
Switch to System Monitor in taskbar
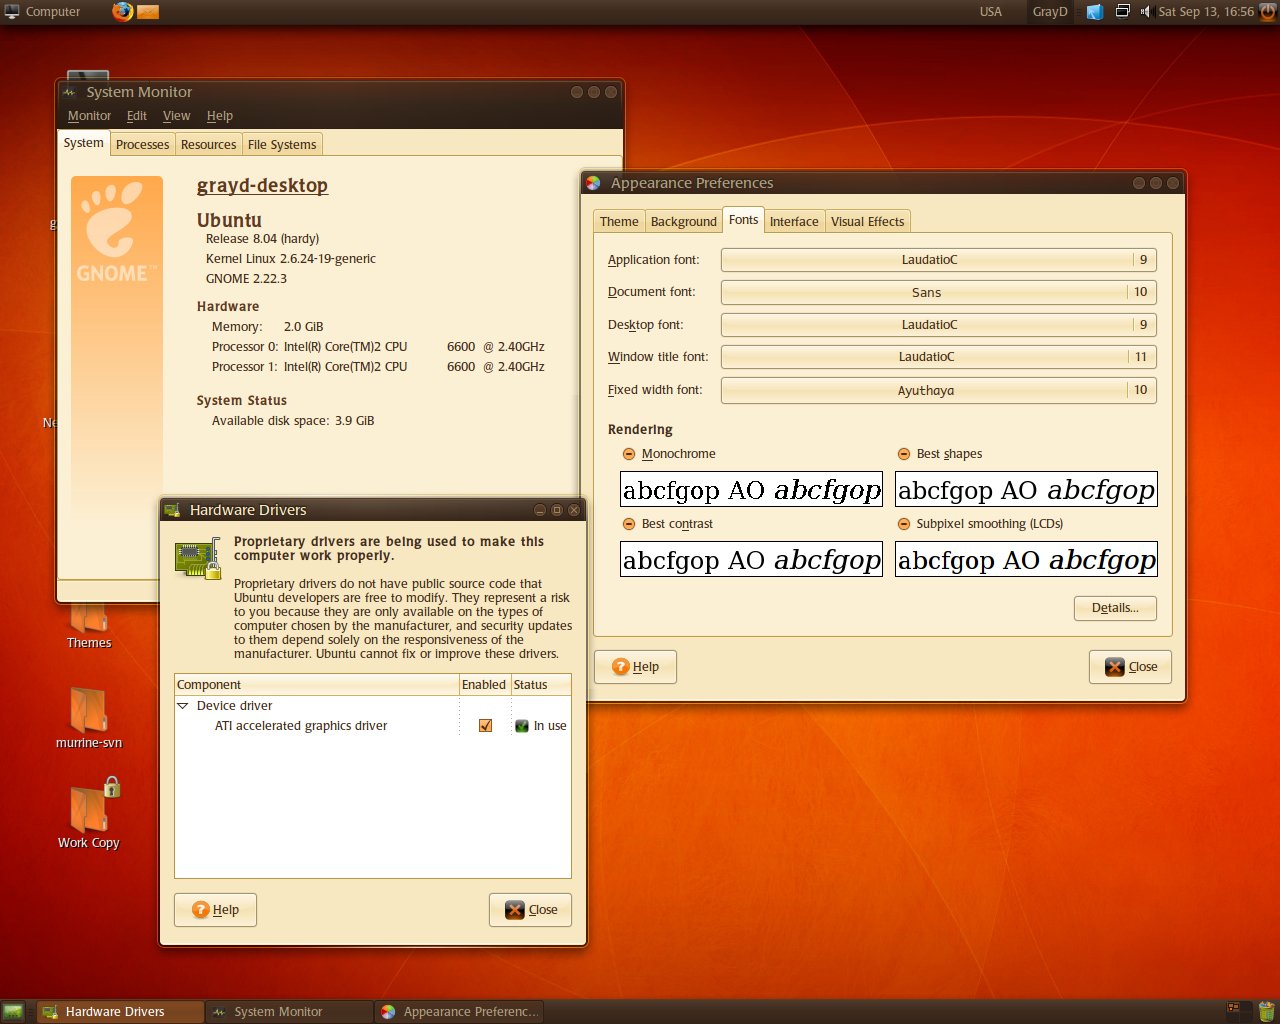(x=289, y=1012)
